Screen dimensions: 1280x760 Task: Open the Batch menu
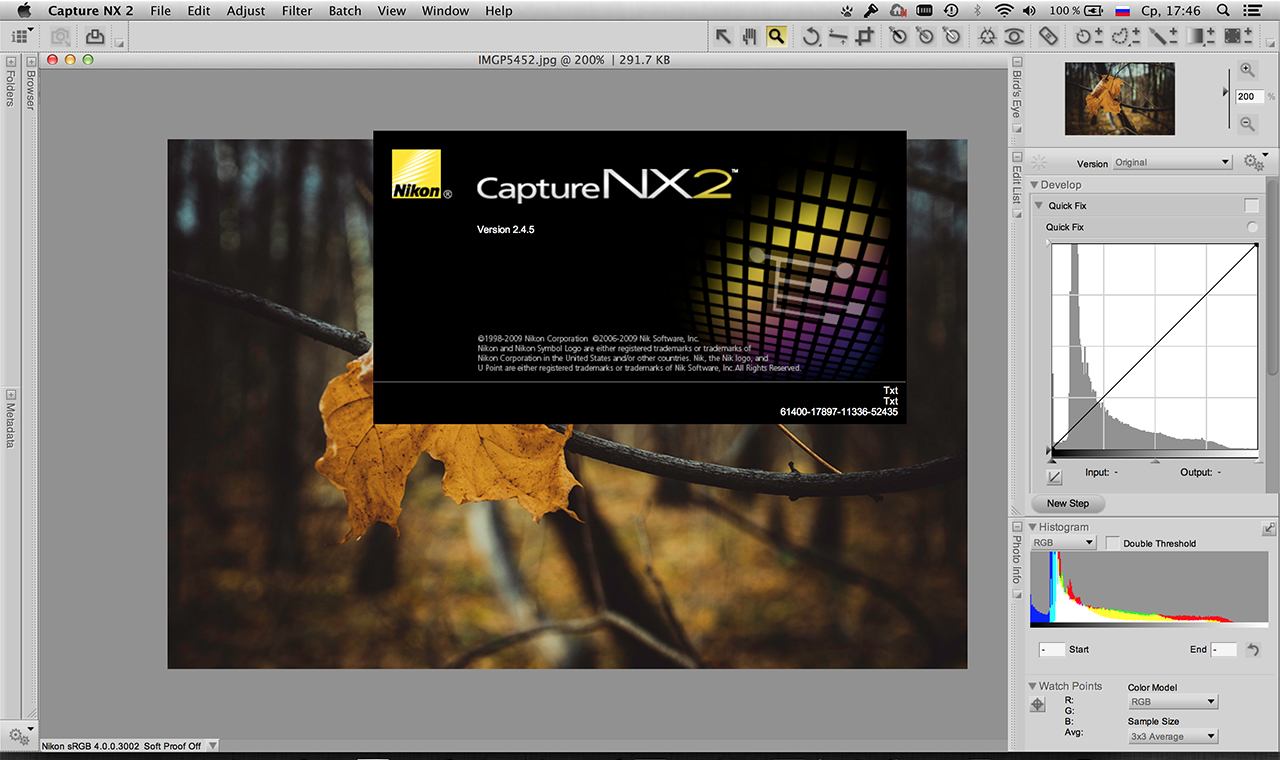pyautogui.click(x=345, y=11)
